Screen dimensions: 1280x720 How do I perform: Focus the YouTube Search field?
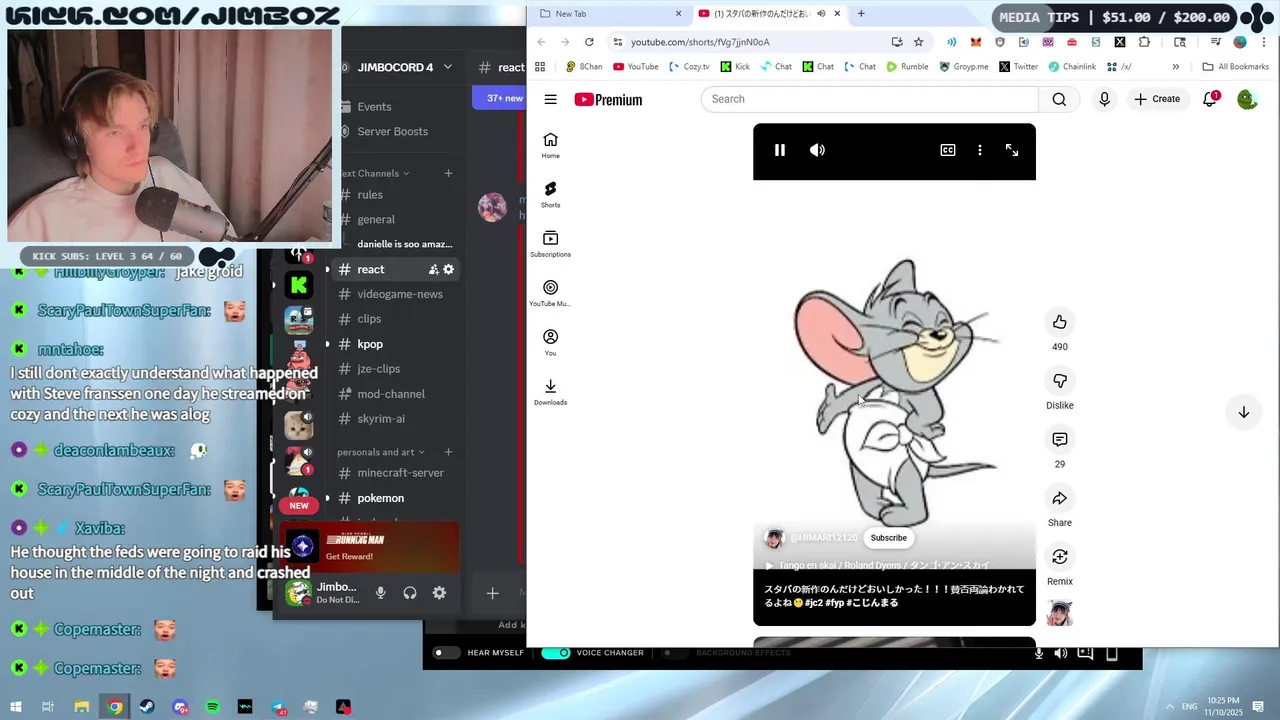click(870, 99)
